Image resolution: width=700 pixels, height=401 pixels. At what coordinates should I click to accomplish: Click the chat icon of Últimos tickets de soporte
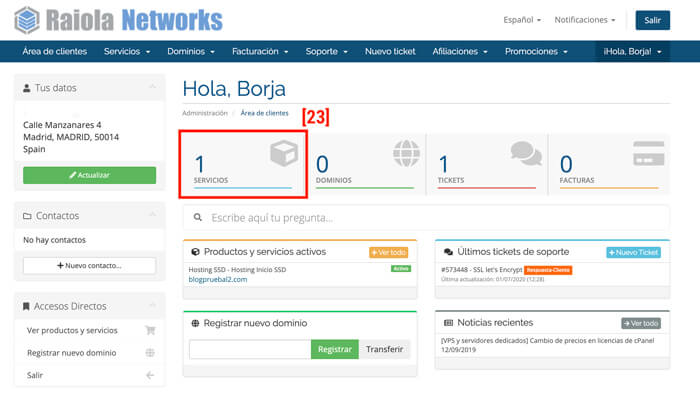tap(448, 252)
